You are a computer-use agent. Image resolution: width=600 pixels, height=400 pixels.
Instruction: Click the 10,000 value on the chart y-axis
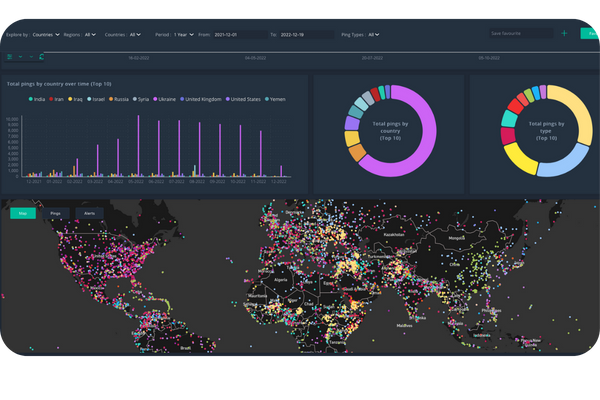click(x=12, y=119)
